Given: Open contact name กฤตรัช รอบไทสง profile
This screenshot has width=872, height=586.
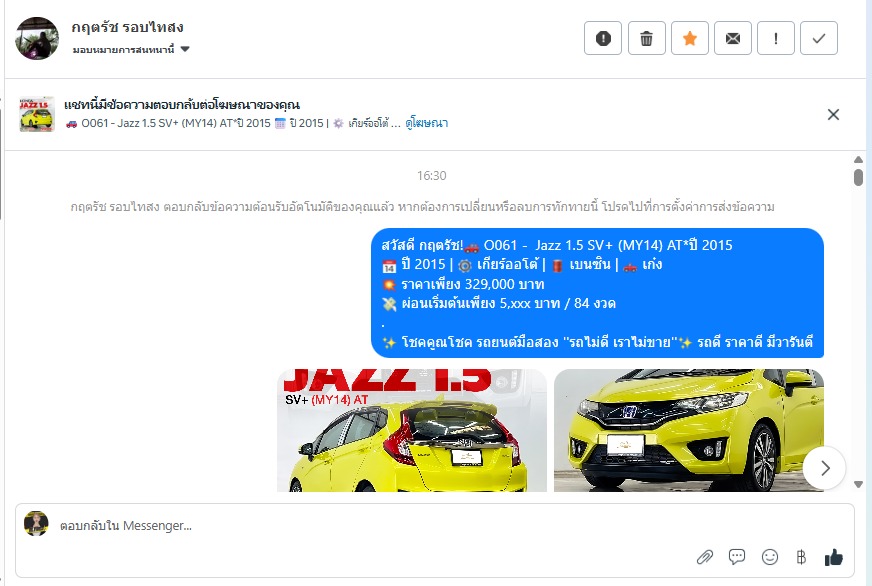Looking at the screenshot, I should (x=127, y=27).
